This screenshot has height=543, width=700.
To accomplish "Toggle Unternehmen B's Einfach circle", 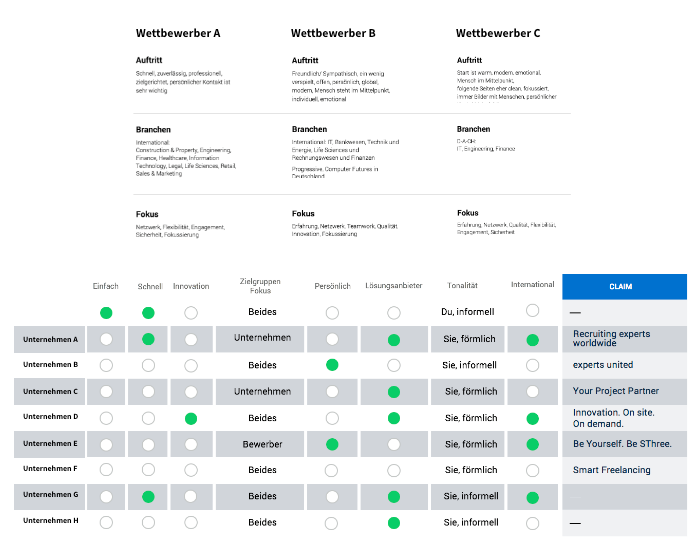I will click(106, 365).
